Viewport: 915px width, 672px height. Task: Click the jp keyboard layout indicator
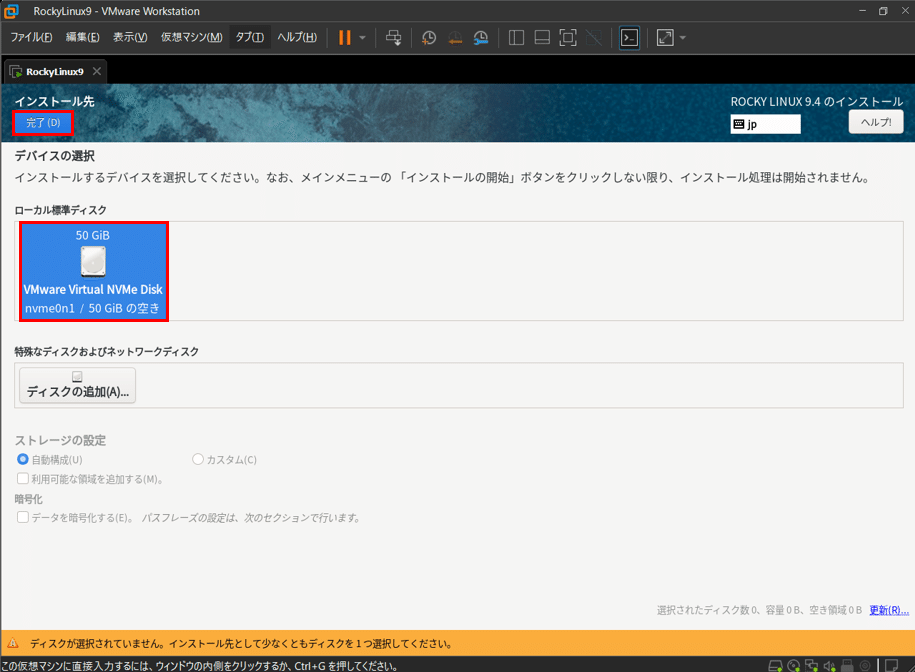(766, 124)
